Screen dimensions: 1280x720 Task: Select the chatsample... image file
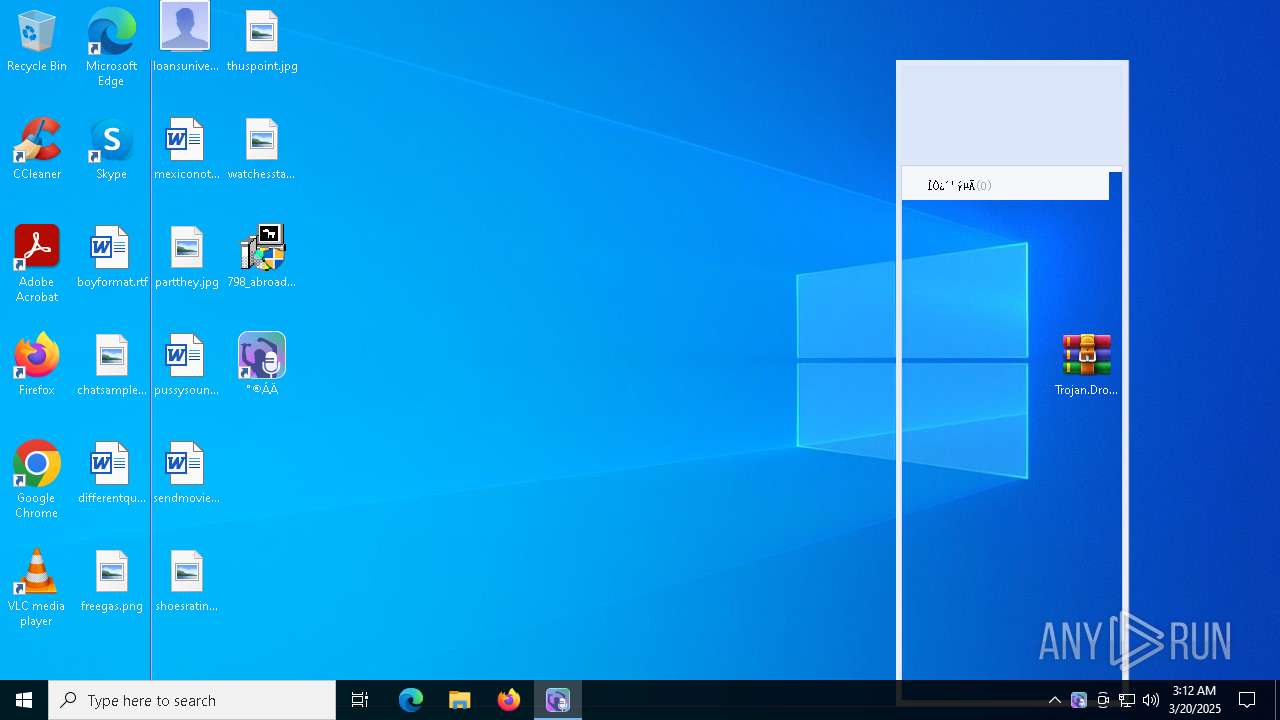click(x=111, y=366)
